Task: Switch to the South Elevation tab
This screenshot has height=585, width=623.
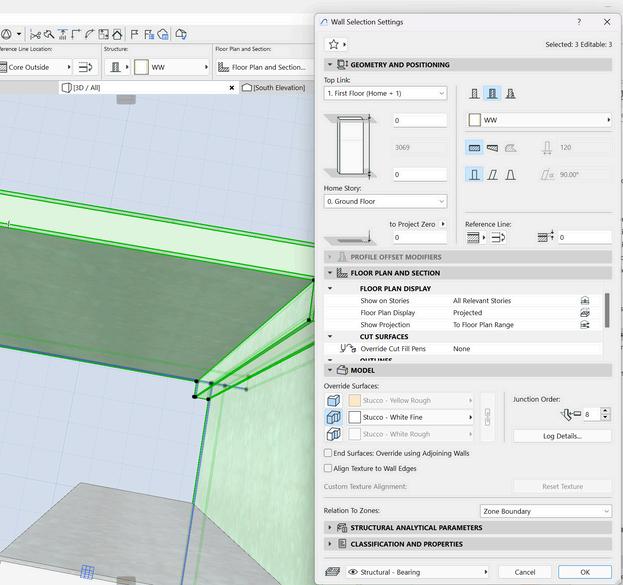Action: pos(274,87)
